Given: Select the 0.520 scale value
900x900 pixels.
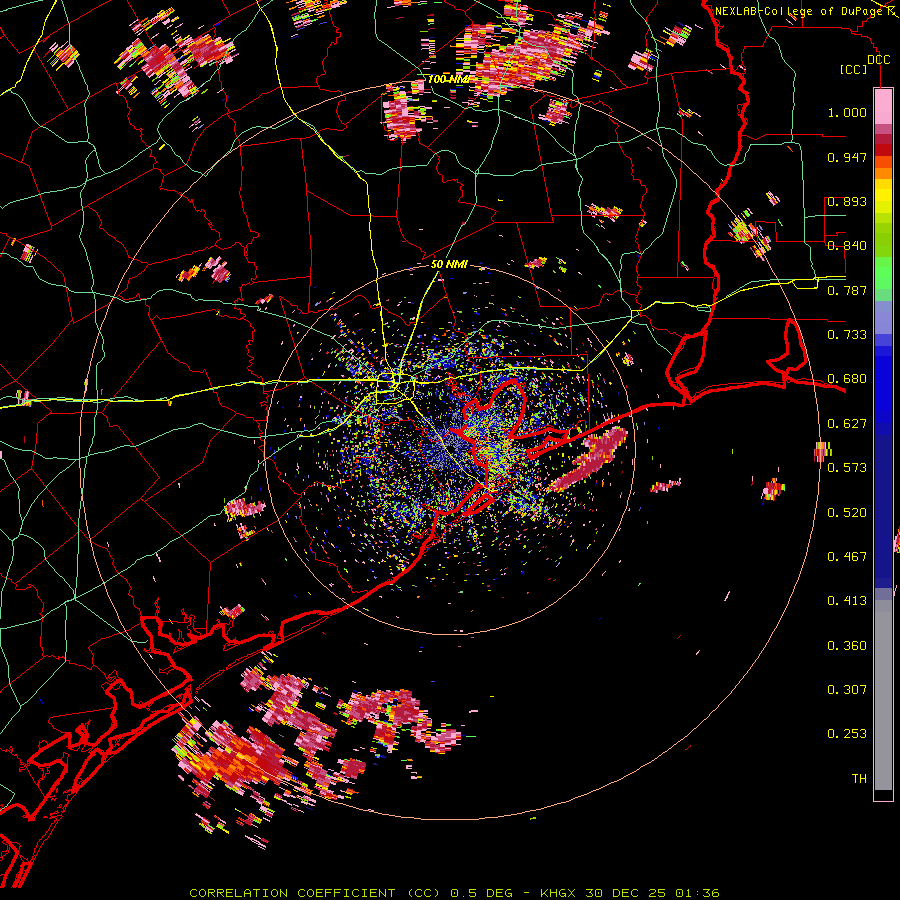Looking at the screenshot, I should pyautogui.click(x=847, y=513).
